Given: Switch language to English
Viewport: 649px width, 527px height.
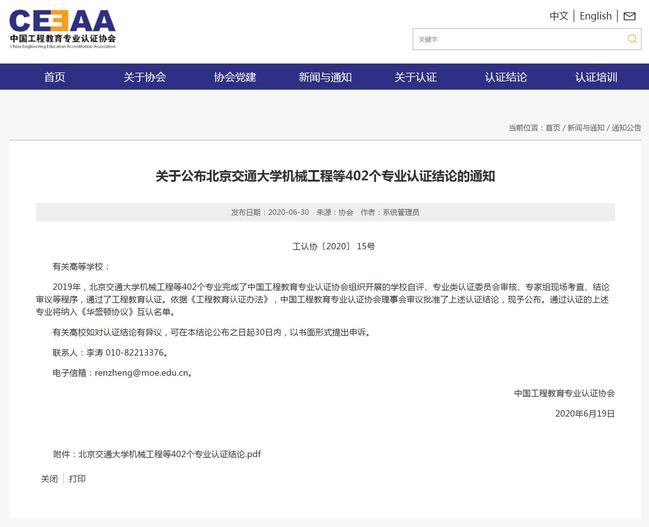Looking at the screenshot, I should [x=595, y=16].
